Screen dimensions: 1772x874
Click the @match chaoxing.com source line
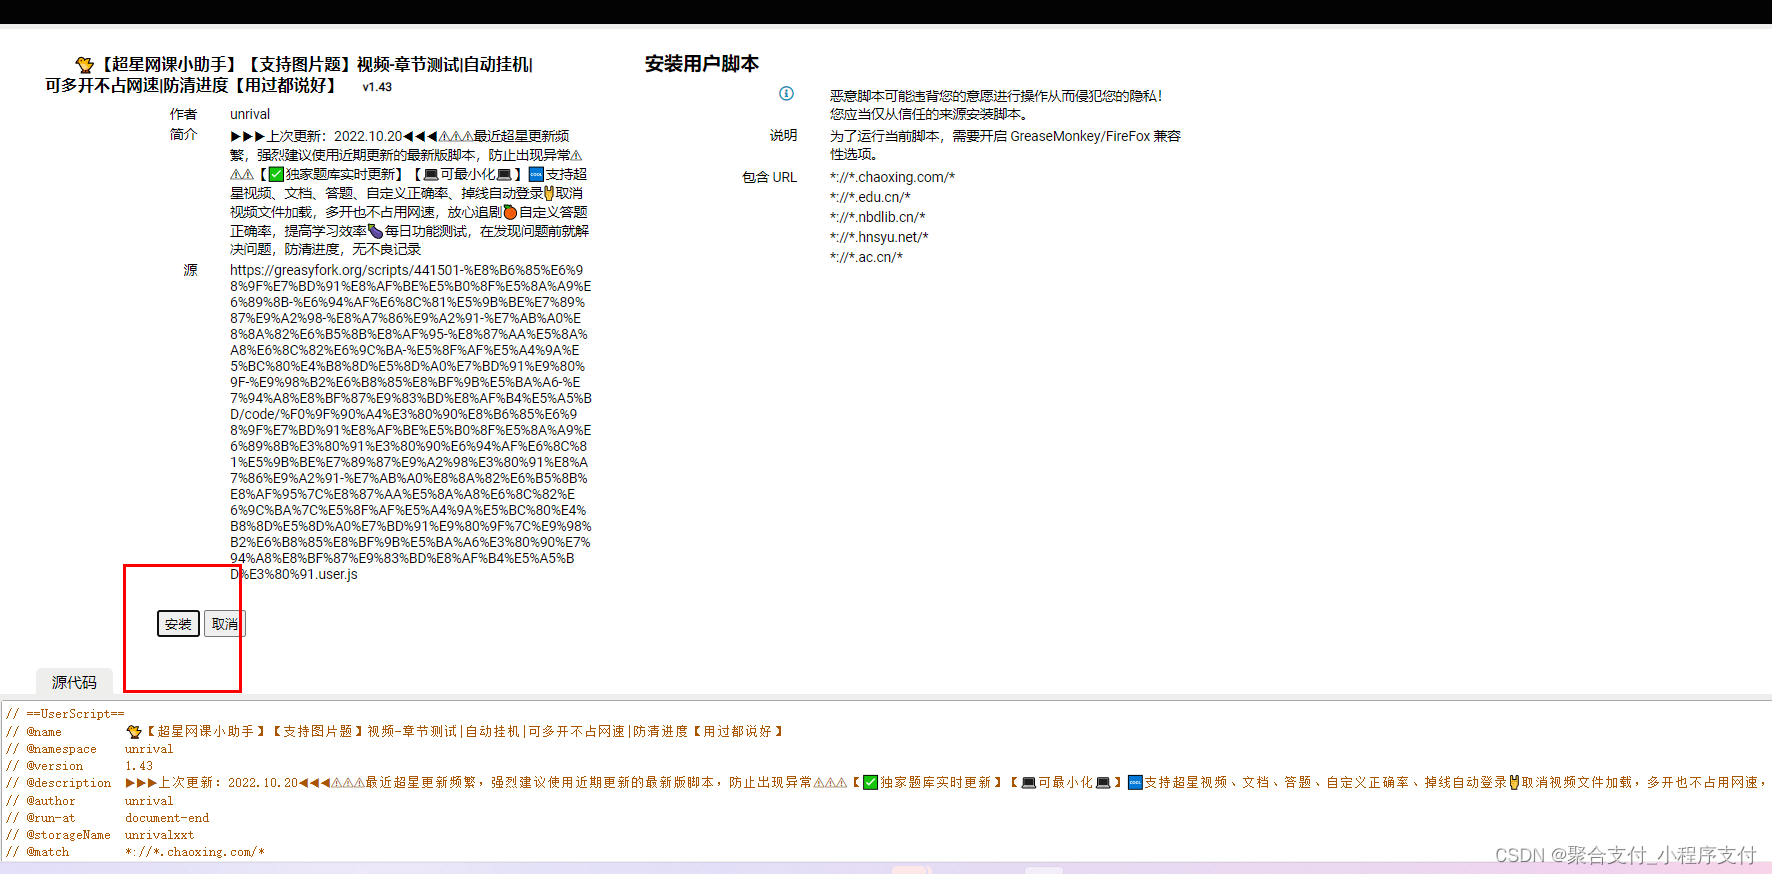coord(135,852)
